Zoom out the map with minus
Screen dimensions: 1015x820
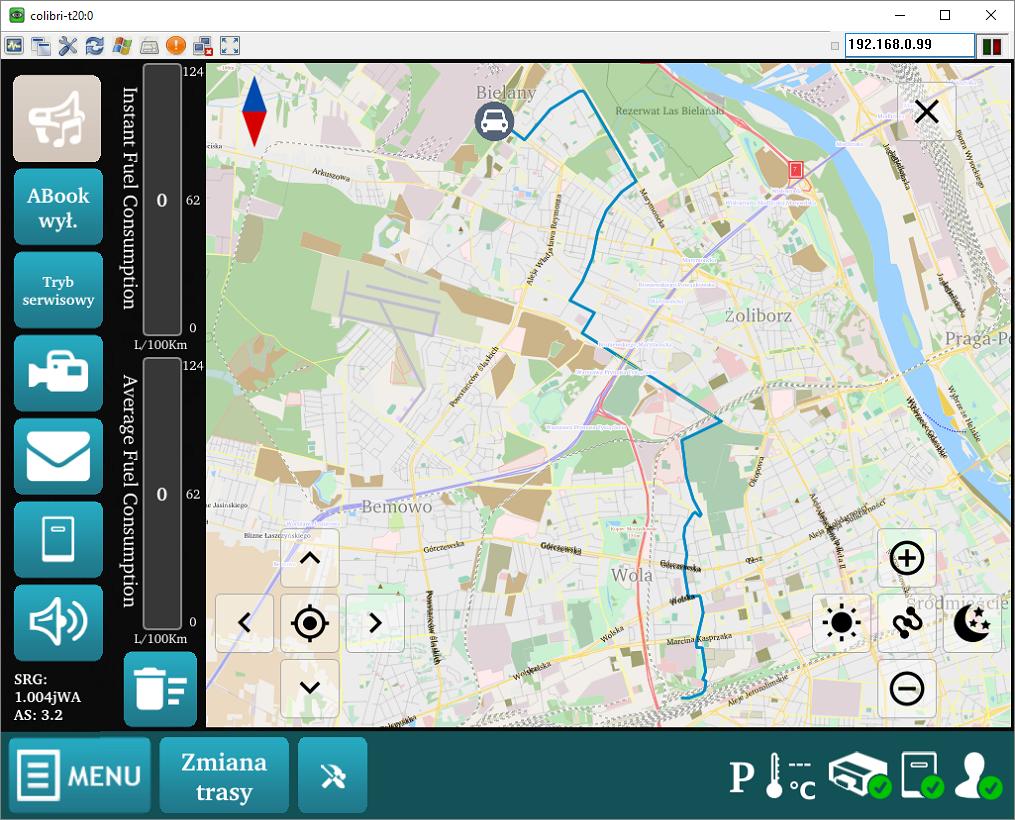(907, 688)
